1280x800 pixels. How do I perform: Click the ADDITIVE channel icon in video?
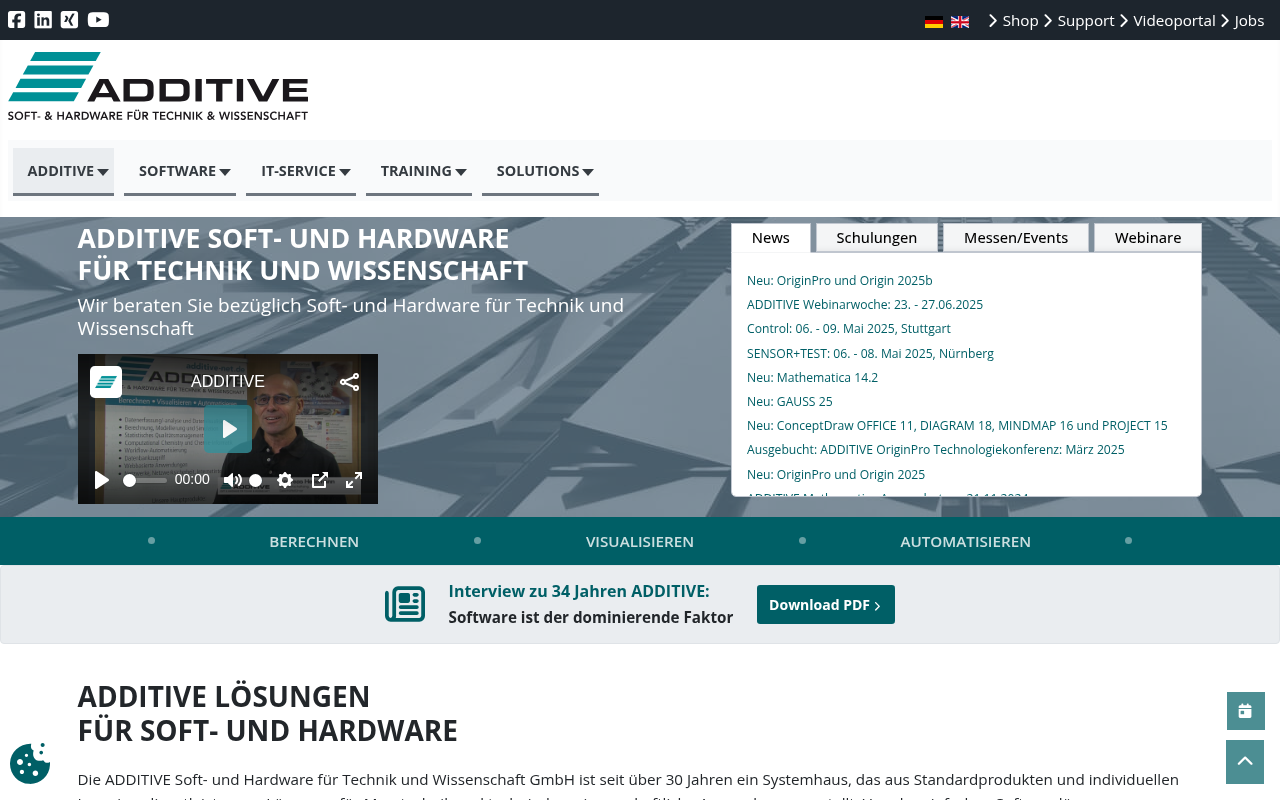[106, 382]
